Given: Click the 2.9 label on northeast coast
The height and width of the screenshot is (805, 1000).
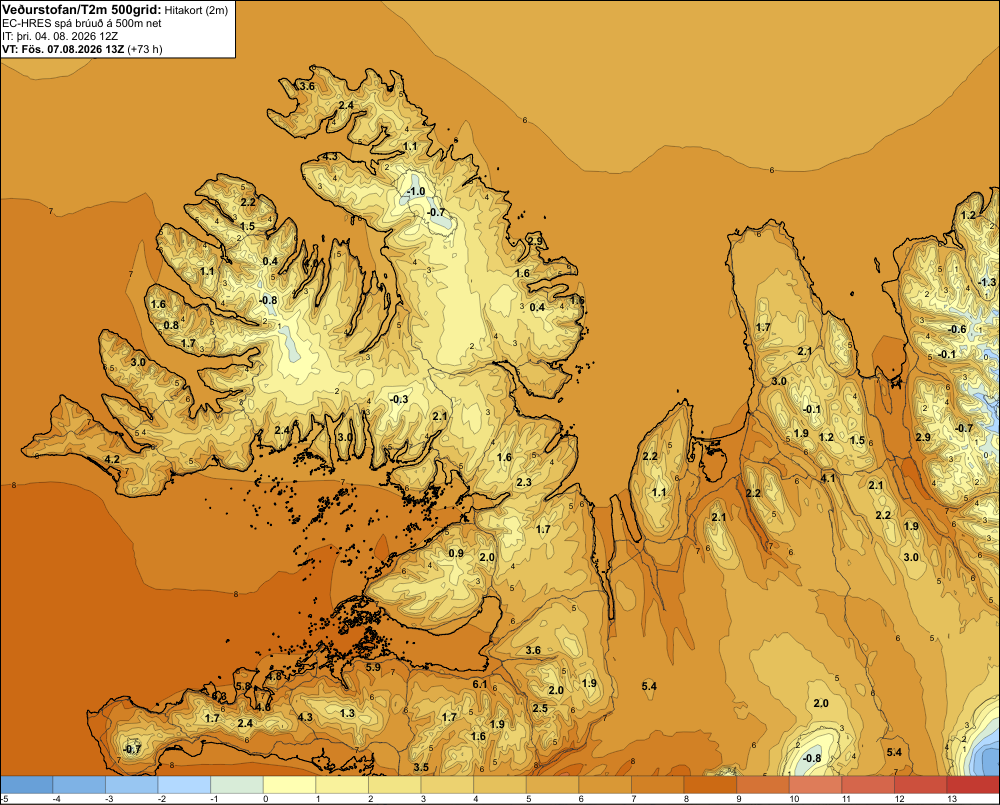Looking at the screenshot, I should click(x=535, y=241).
